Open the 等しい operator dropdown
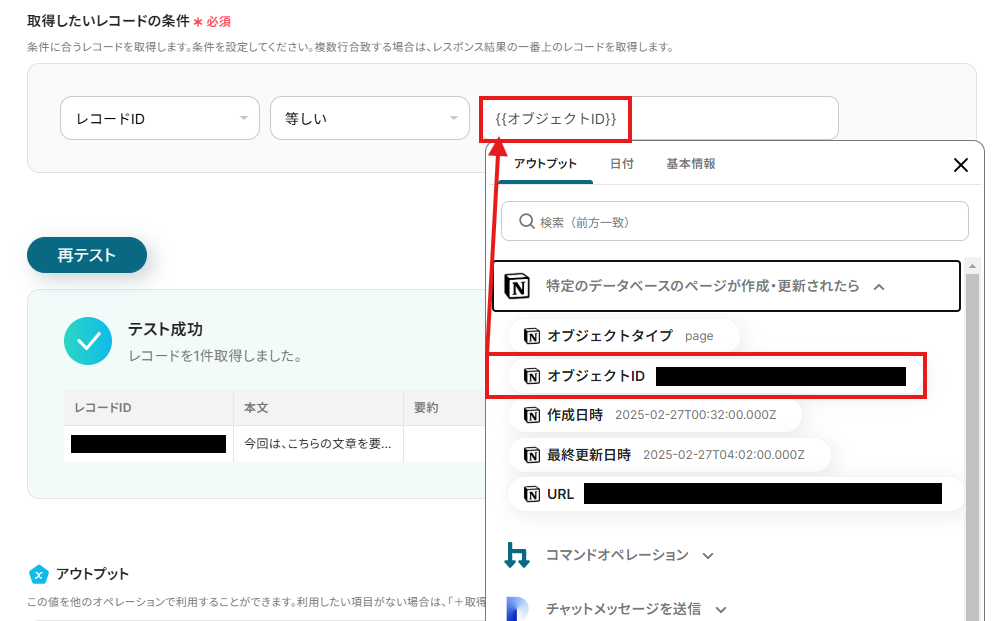This screenshot has height=621, width=1002. point(369,118)
